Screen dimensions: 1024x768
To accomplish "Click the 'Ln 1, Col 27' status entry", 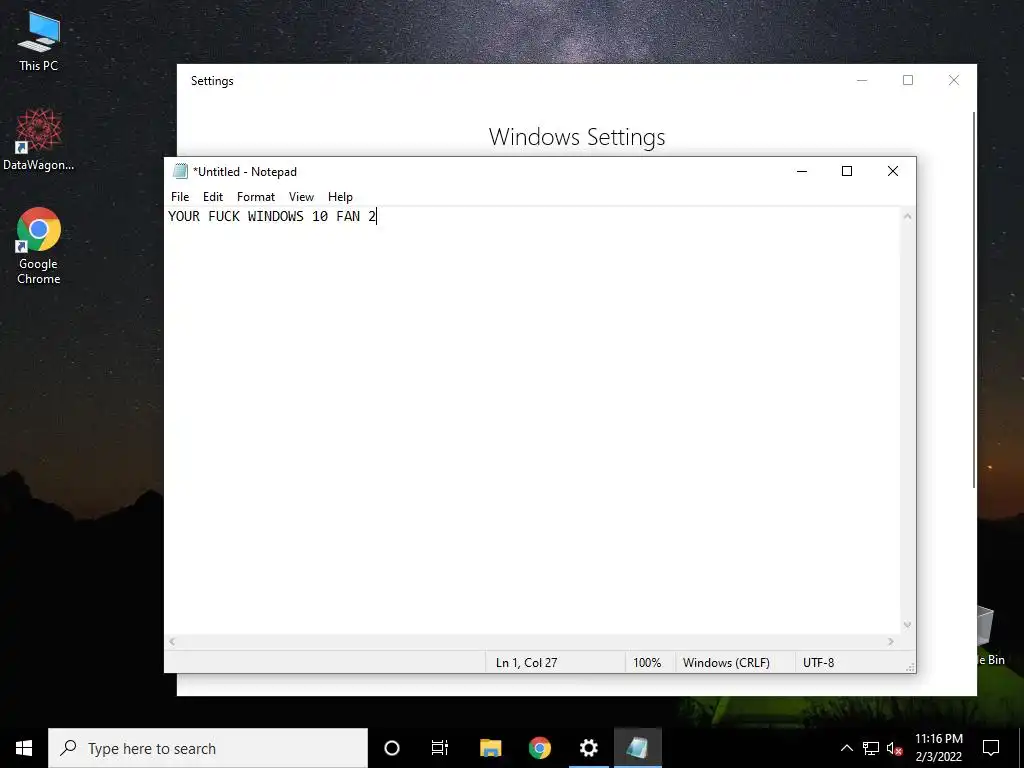I will pyautogui.click(x=526, y=662).
